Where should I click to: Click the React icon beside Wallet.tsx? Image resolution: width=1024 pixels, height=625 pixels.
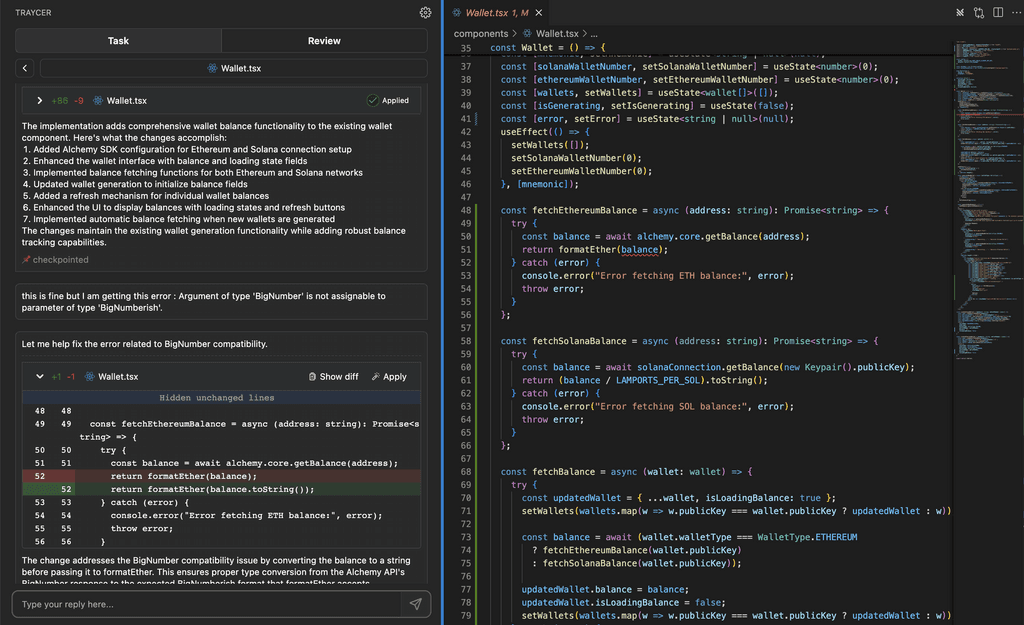pyautogui.click(x=97, y=100)
